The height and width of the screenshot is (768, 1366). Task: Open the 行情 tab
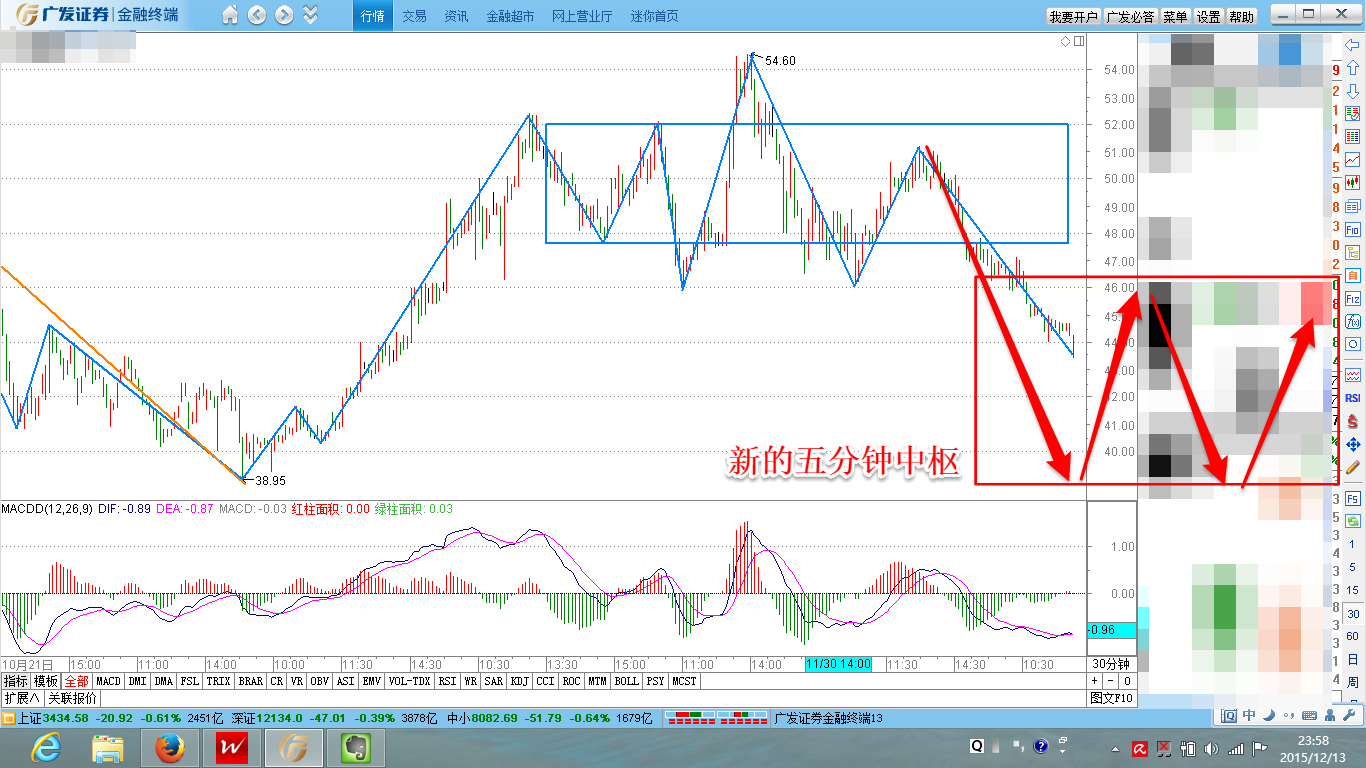(x=373, y=16)
